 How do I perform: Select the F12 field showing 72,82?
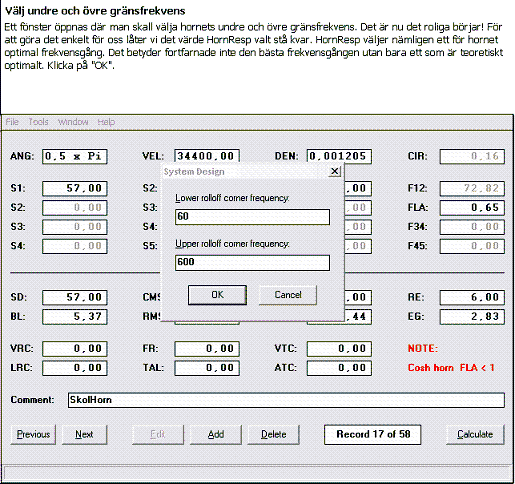[x=472, y=188]
